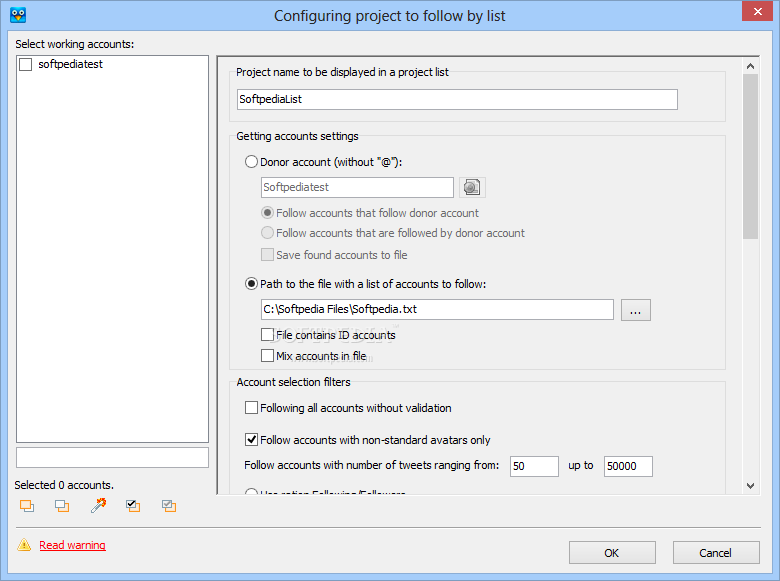Select Path to the file radio button
Viewport: 780px width, 581px height.
click(x=251, y=284)
